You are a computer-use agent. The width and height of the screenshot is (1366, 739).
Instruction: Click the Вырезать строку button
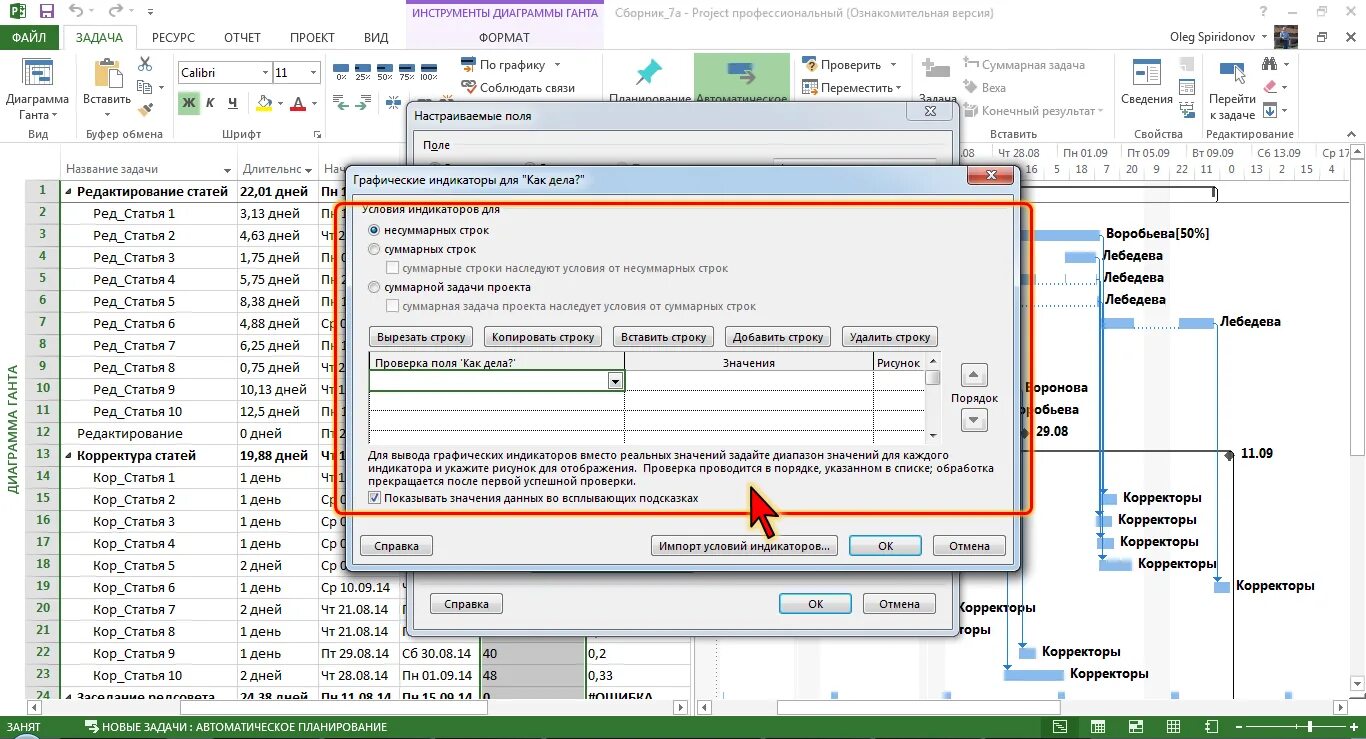pos(420,337)
